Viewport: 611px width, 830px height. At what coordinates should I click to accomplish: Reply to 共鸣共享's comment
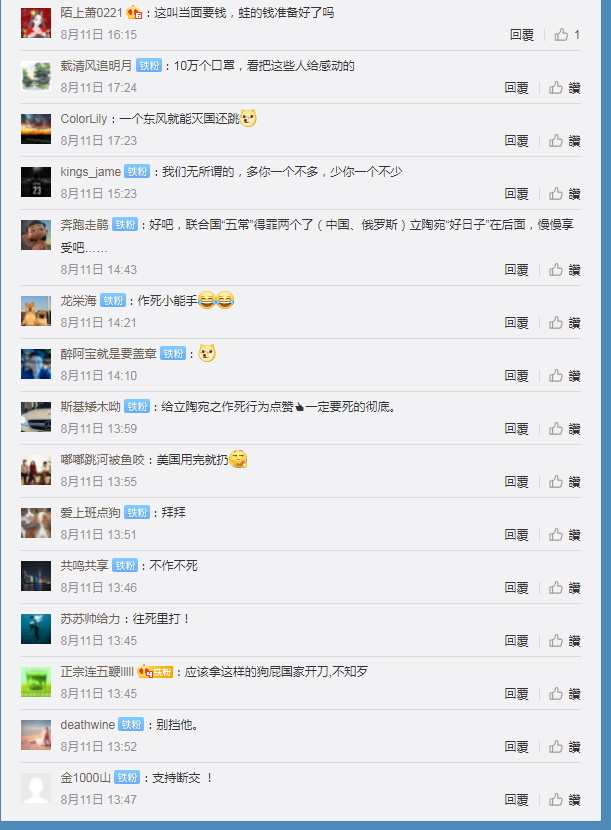point(516,588)
